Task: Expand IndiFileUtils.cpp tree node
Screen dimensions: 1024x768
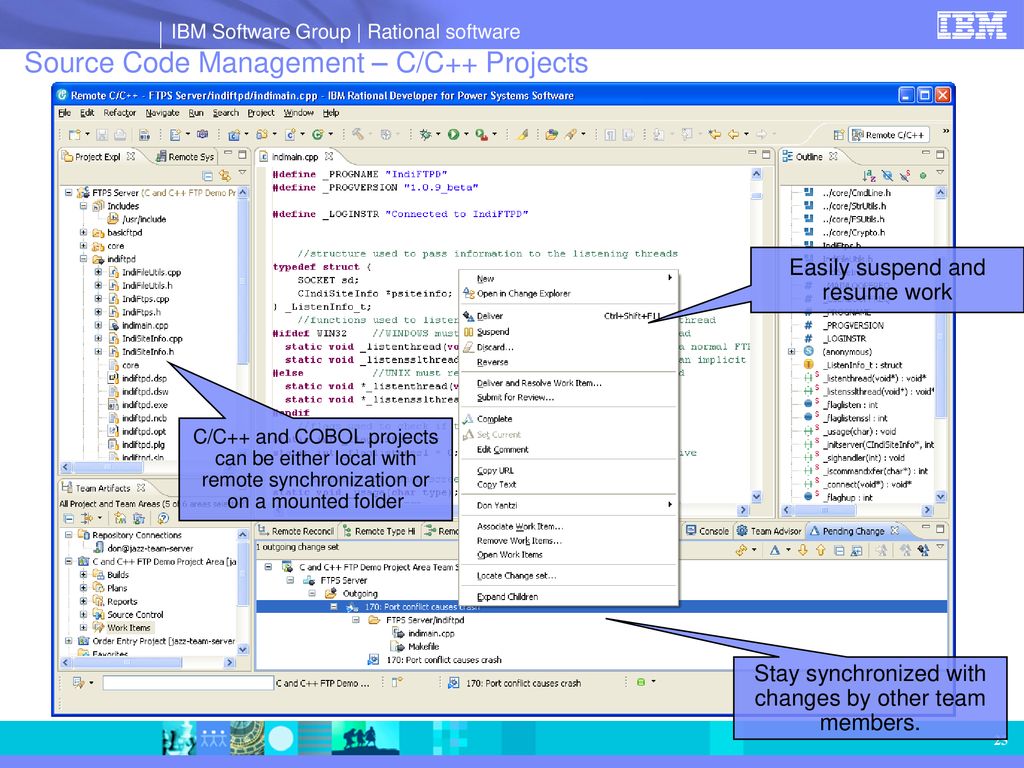Action: point(98,272)
